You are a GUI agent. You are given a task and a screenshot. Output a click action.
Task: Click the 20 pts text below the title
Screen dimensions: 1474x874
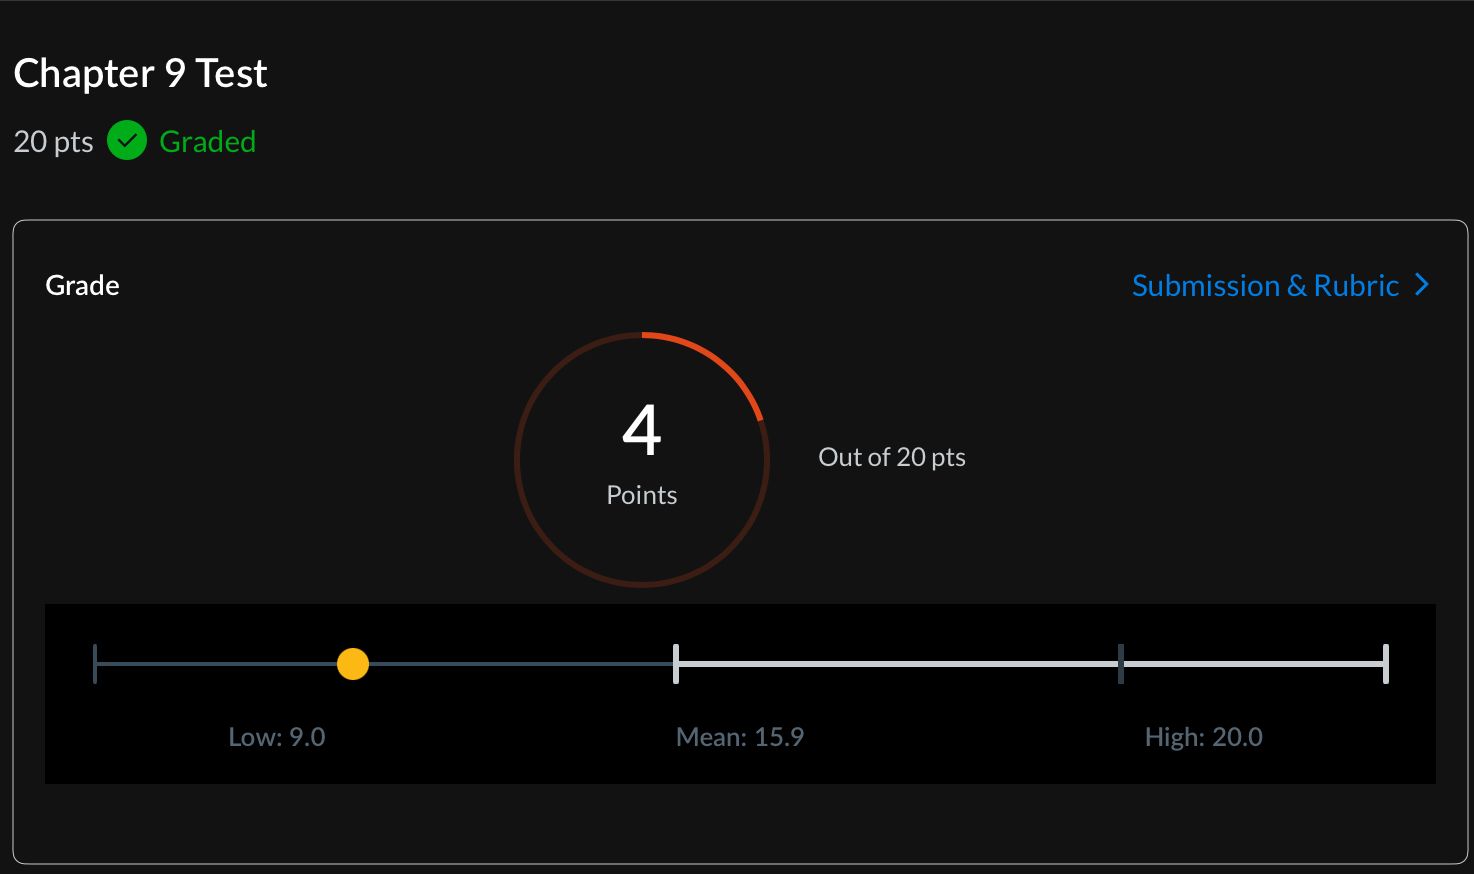pyautogui.click(x=53, y=142)
